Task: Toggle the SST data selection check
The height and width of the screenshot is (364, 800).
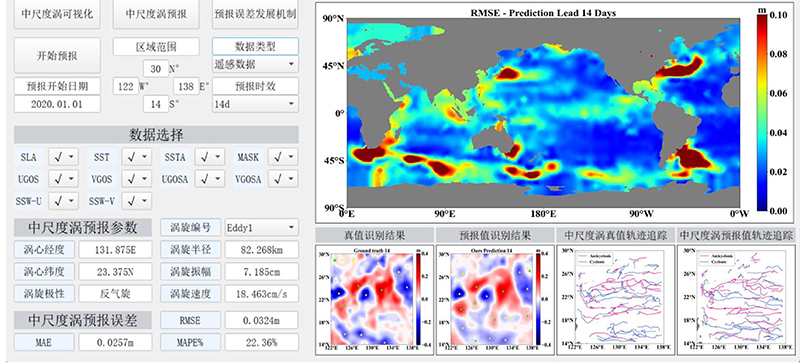Action: coord(137,157)
